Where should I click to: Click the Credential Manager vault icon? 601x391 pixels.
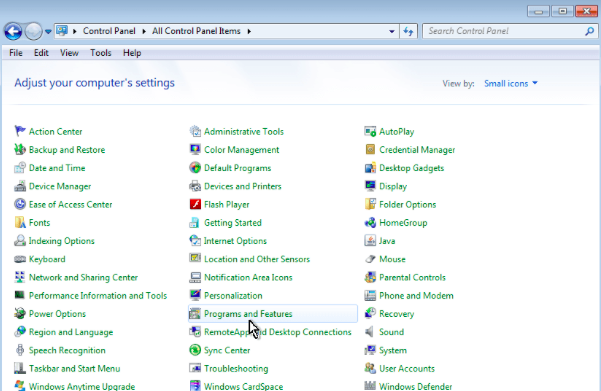click(x=370, y=150)
